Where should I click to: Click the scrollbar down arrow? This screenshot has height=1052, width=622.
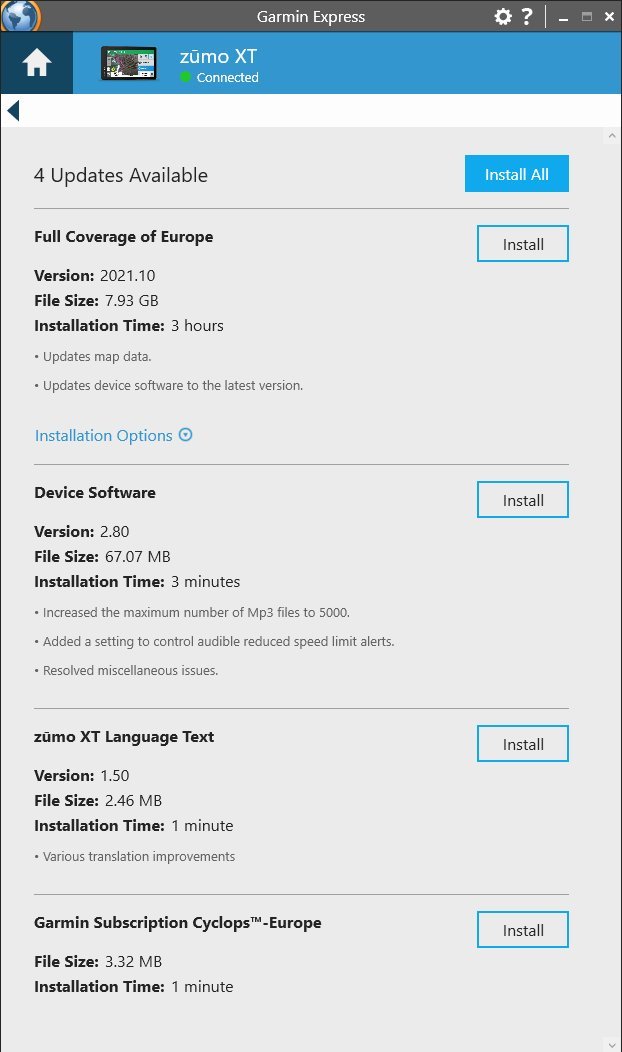coord(611,1045)
